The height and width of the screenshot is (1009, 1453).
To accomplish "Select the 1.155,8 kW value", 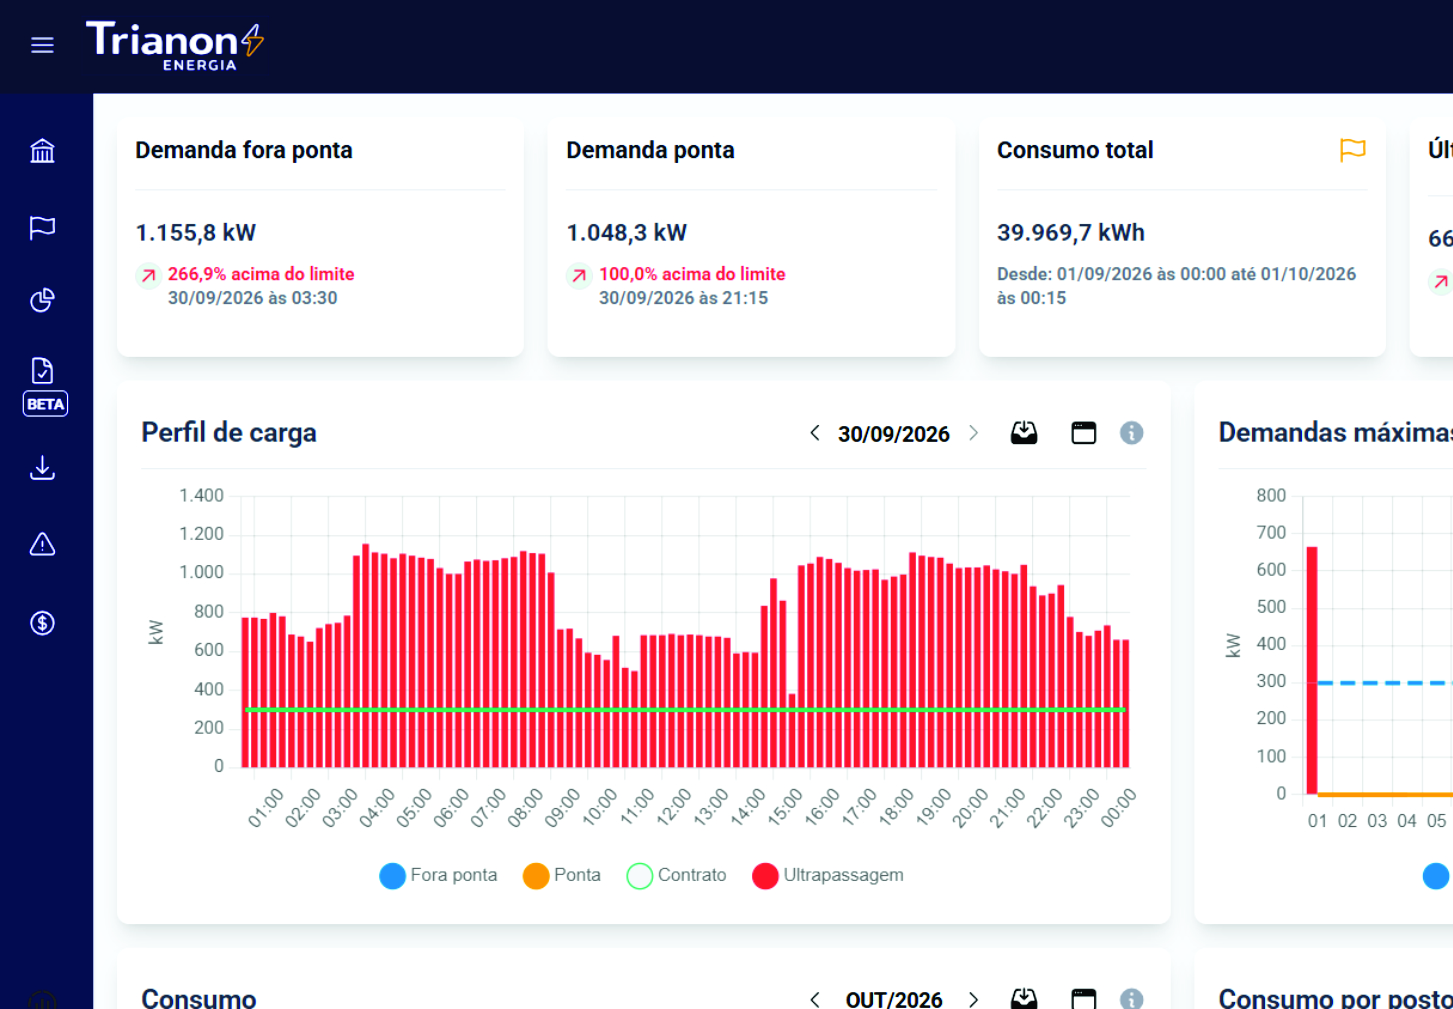I will [196, 233].
